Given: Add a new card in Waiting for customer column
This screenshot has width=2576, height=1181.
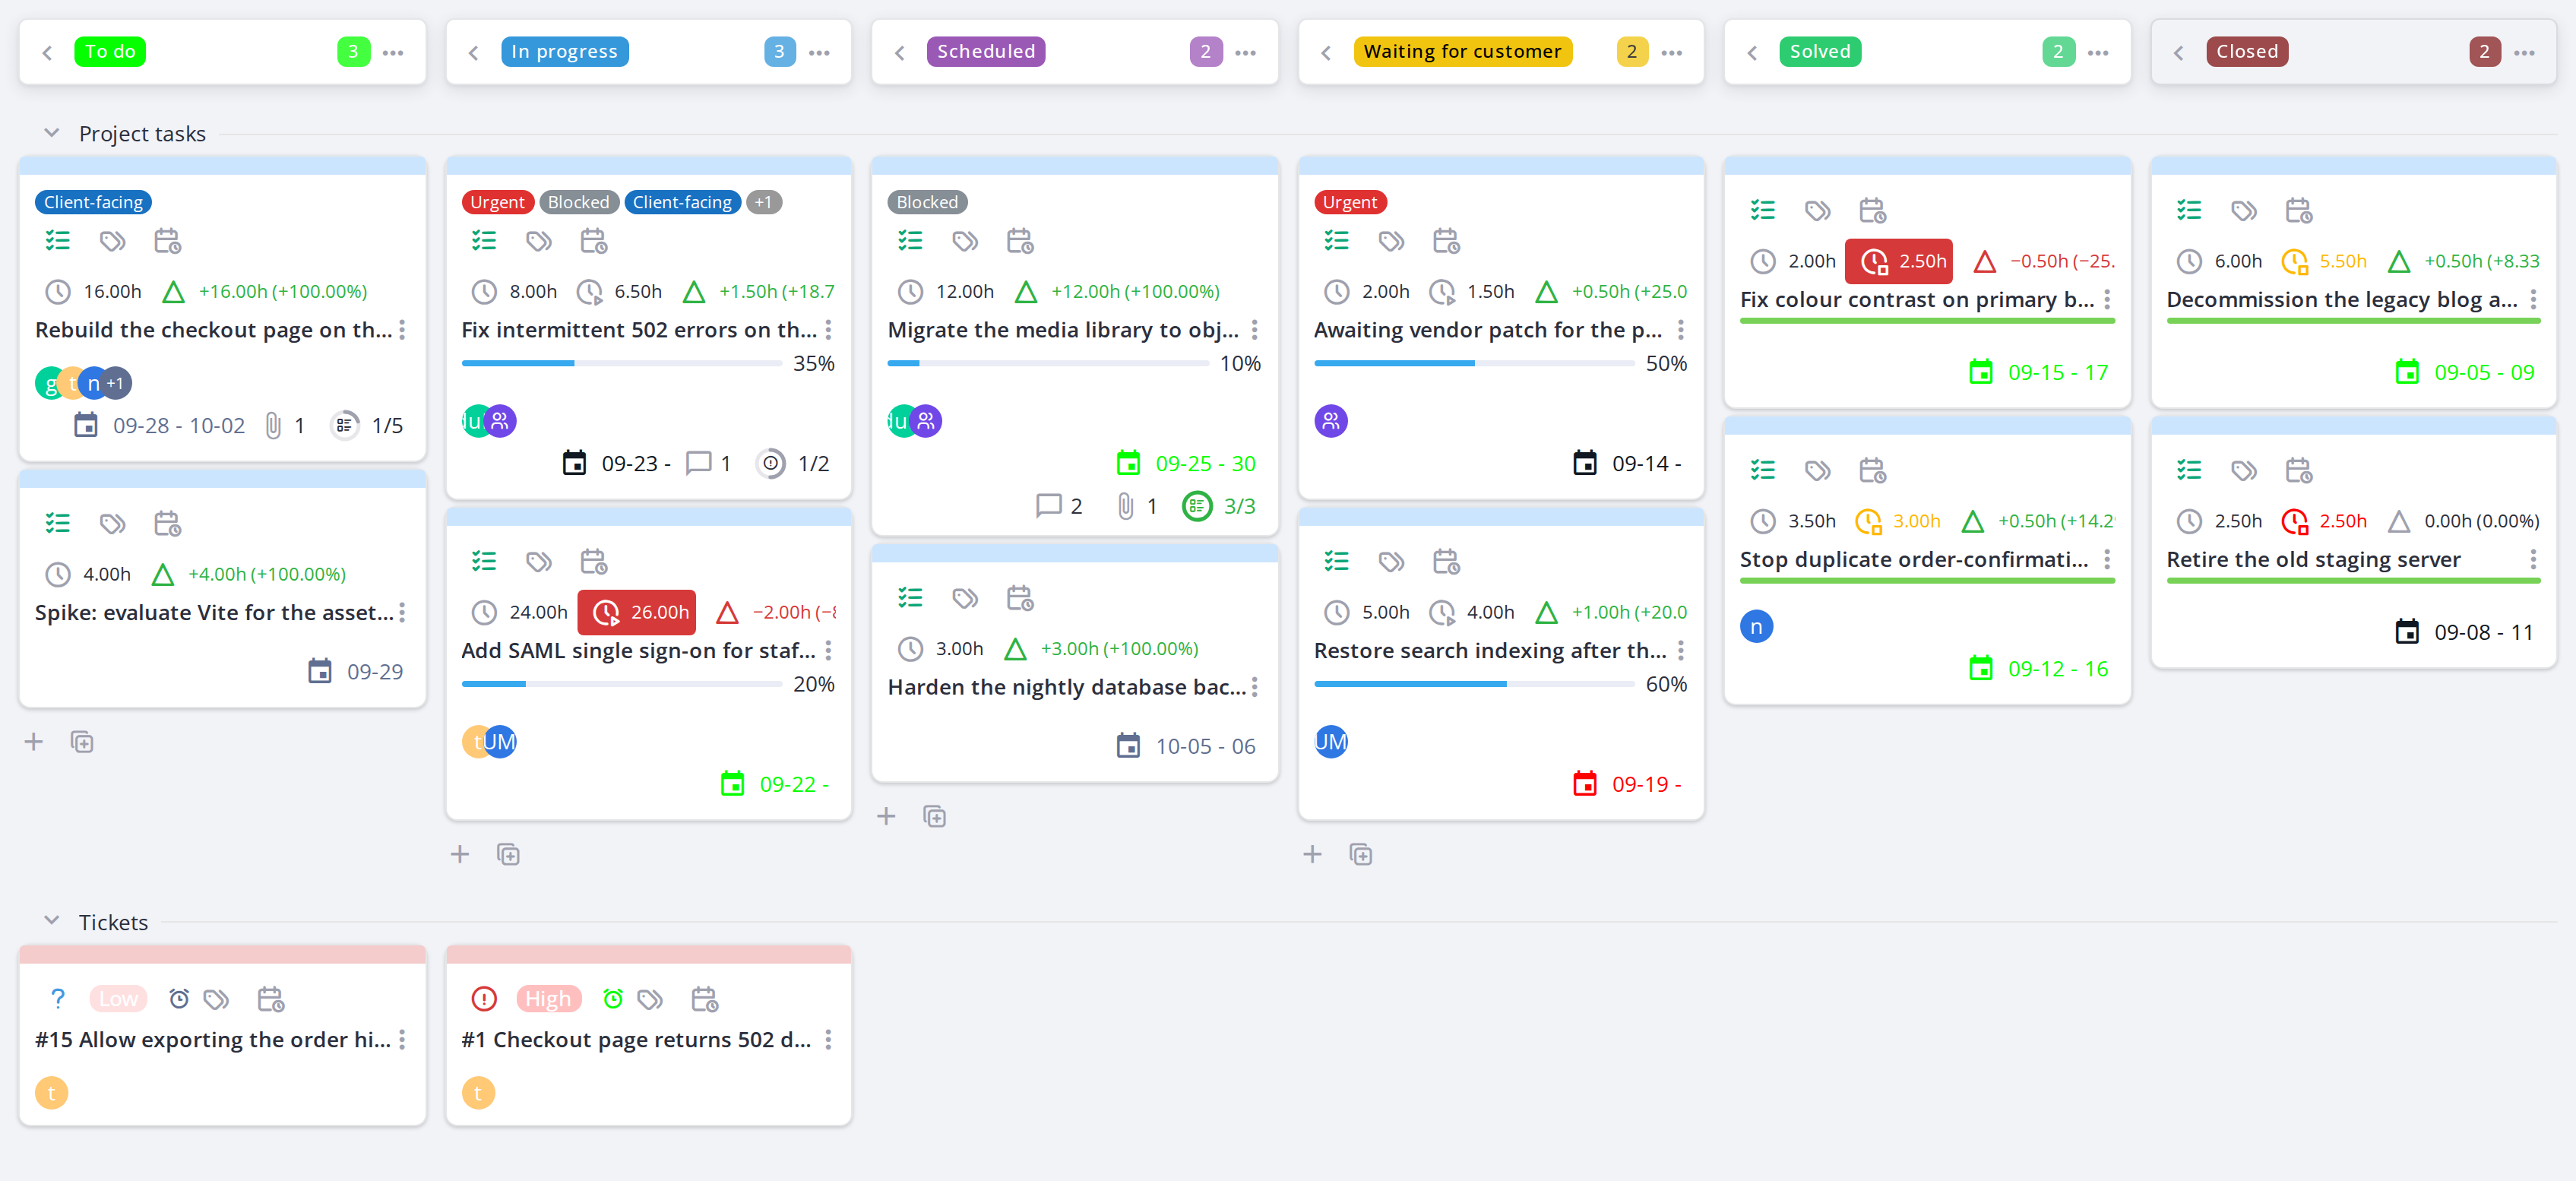Looking at the screenshot, I should tap(1312, 854).
